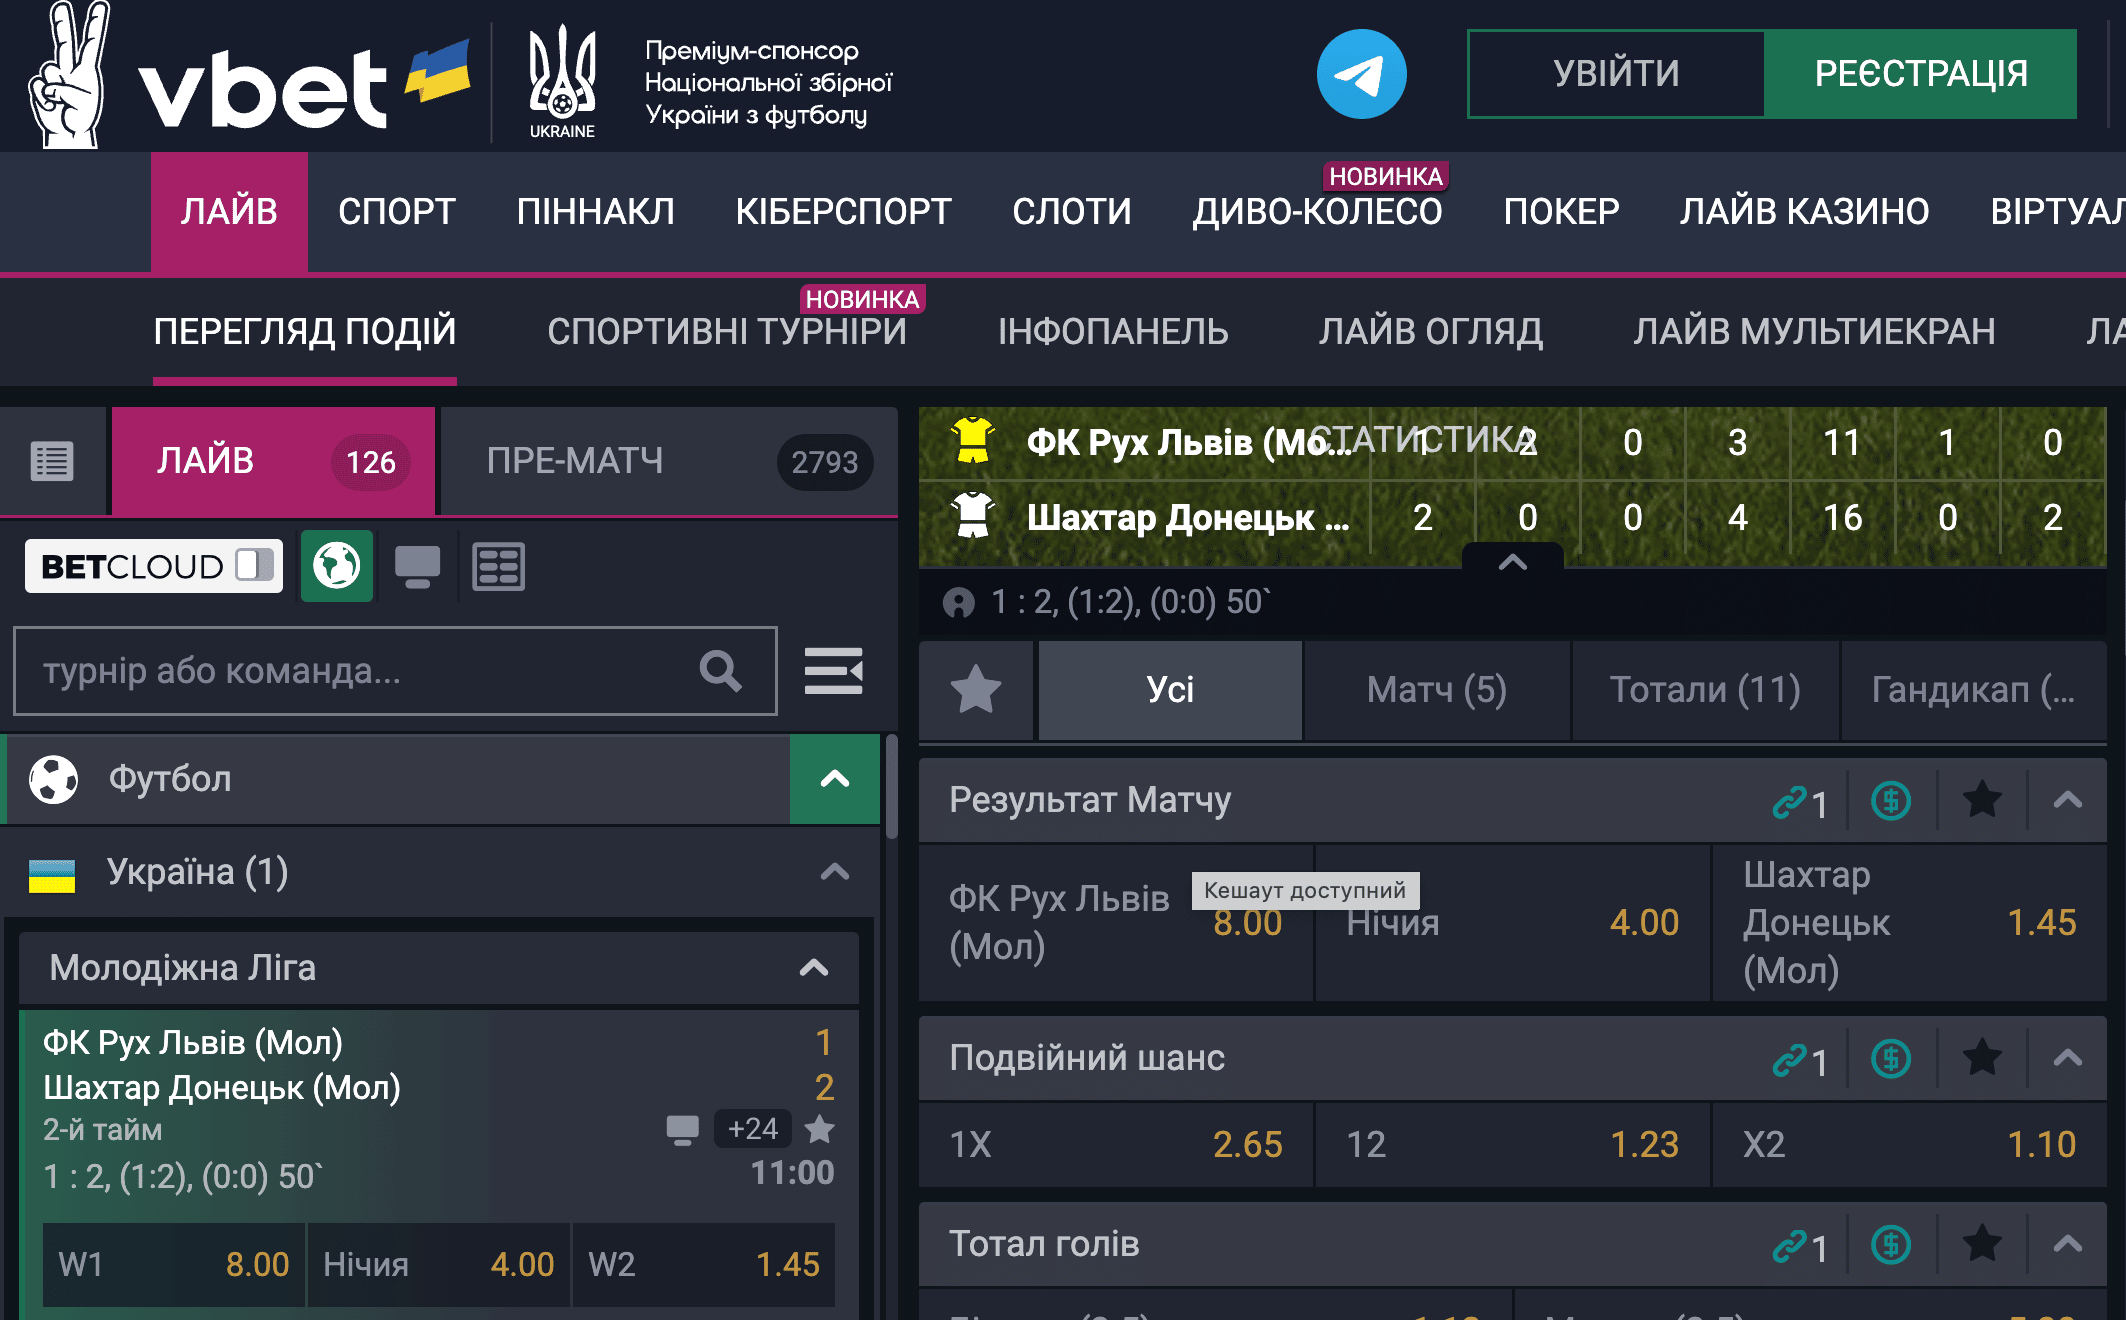Click the sort filter icon beside the search bar
This screenshot has height=1320, width=2126.
tap(835, 671)
